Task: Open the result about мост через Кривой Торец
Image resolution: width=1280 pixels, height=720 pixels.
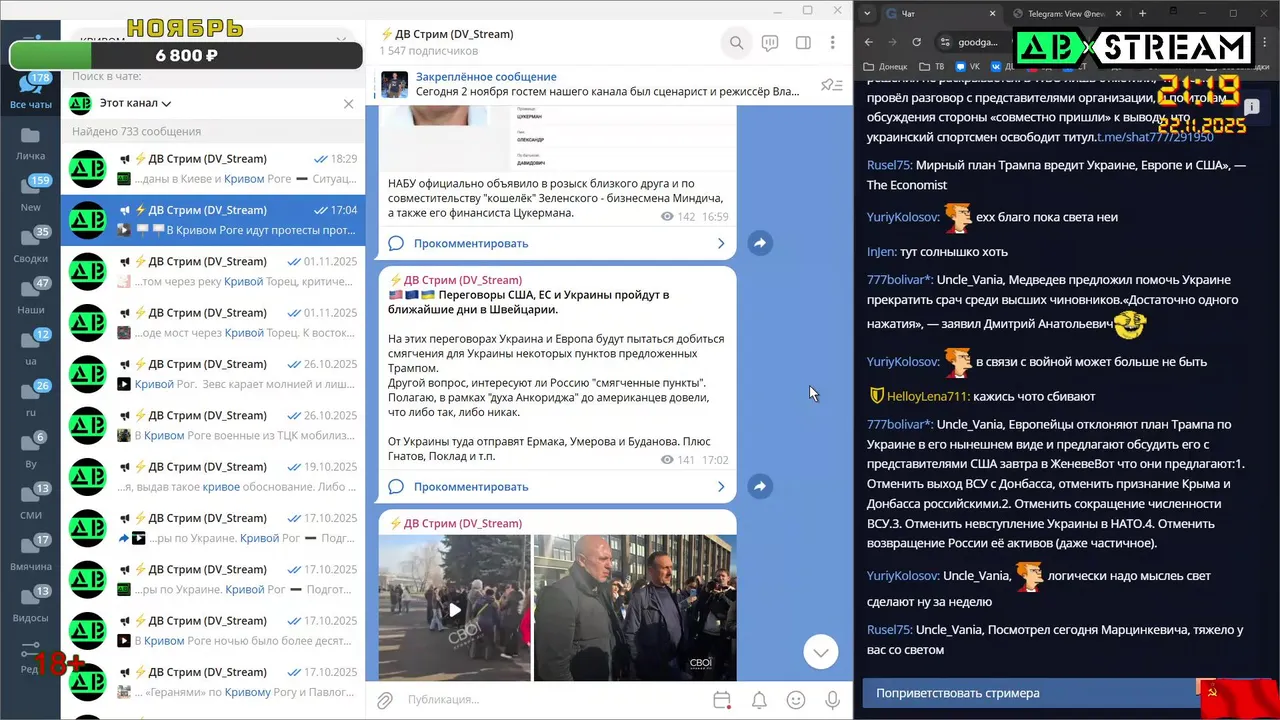Action: (213, 322)
